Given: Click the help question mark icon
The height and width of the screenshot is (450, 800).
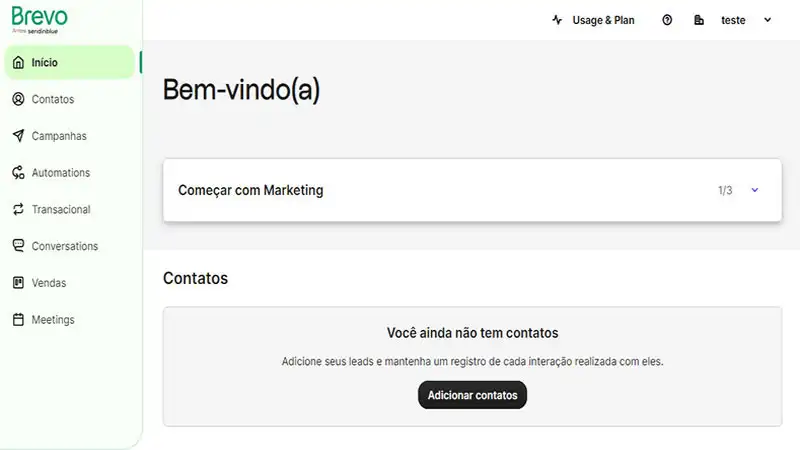Looking at the screenshot, I should pyautogui.click(x=667, y=20).
